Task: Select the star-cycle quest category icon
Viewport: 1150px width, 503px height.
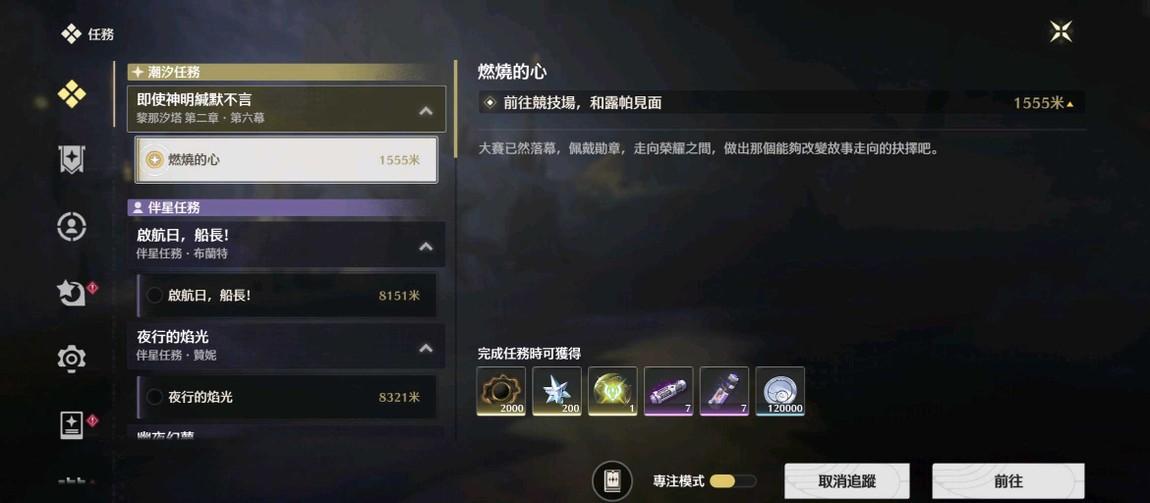Action: (x=72, y=293)
